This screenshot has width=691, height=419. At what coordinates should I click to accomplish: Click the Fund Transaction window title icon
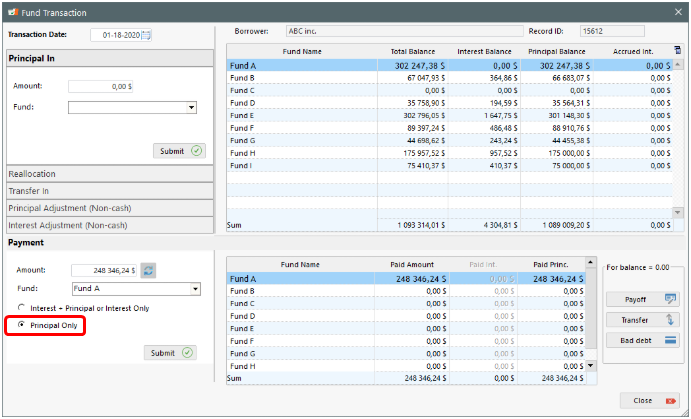[13, 12]
